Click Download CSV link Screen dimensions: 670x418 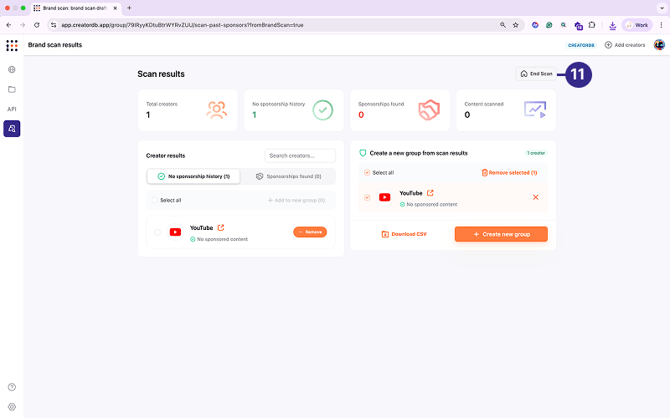(x=404, y=234)
